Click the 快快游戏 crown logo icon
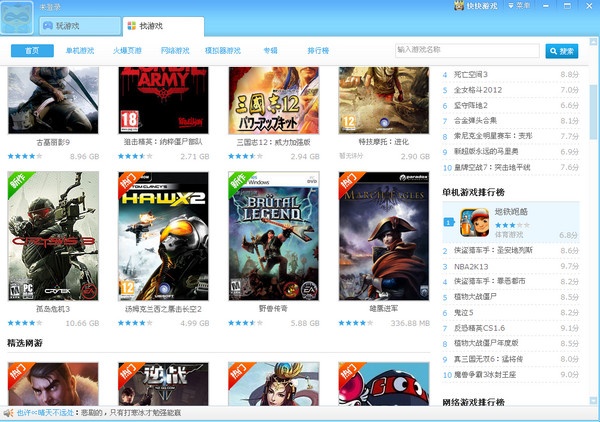Viewport: 600px width, 422px height. (x=459, y=6)
